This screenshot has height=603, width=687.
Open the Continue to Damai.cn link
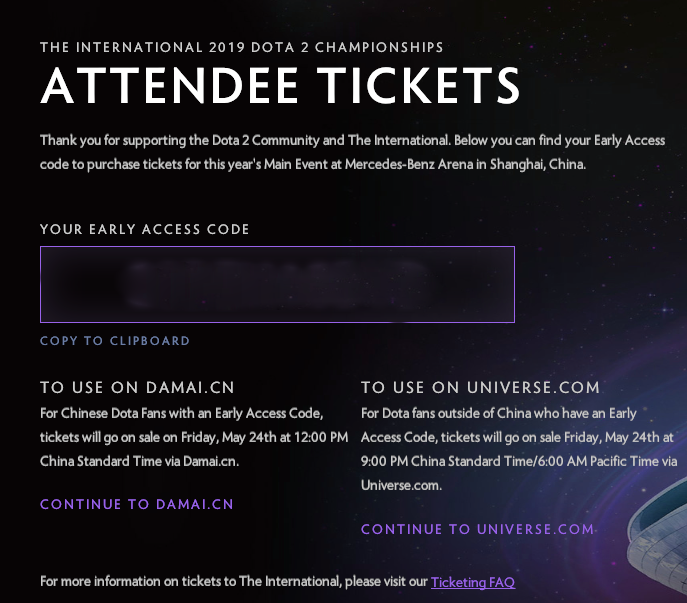click(137, 504)
